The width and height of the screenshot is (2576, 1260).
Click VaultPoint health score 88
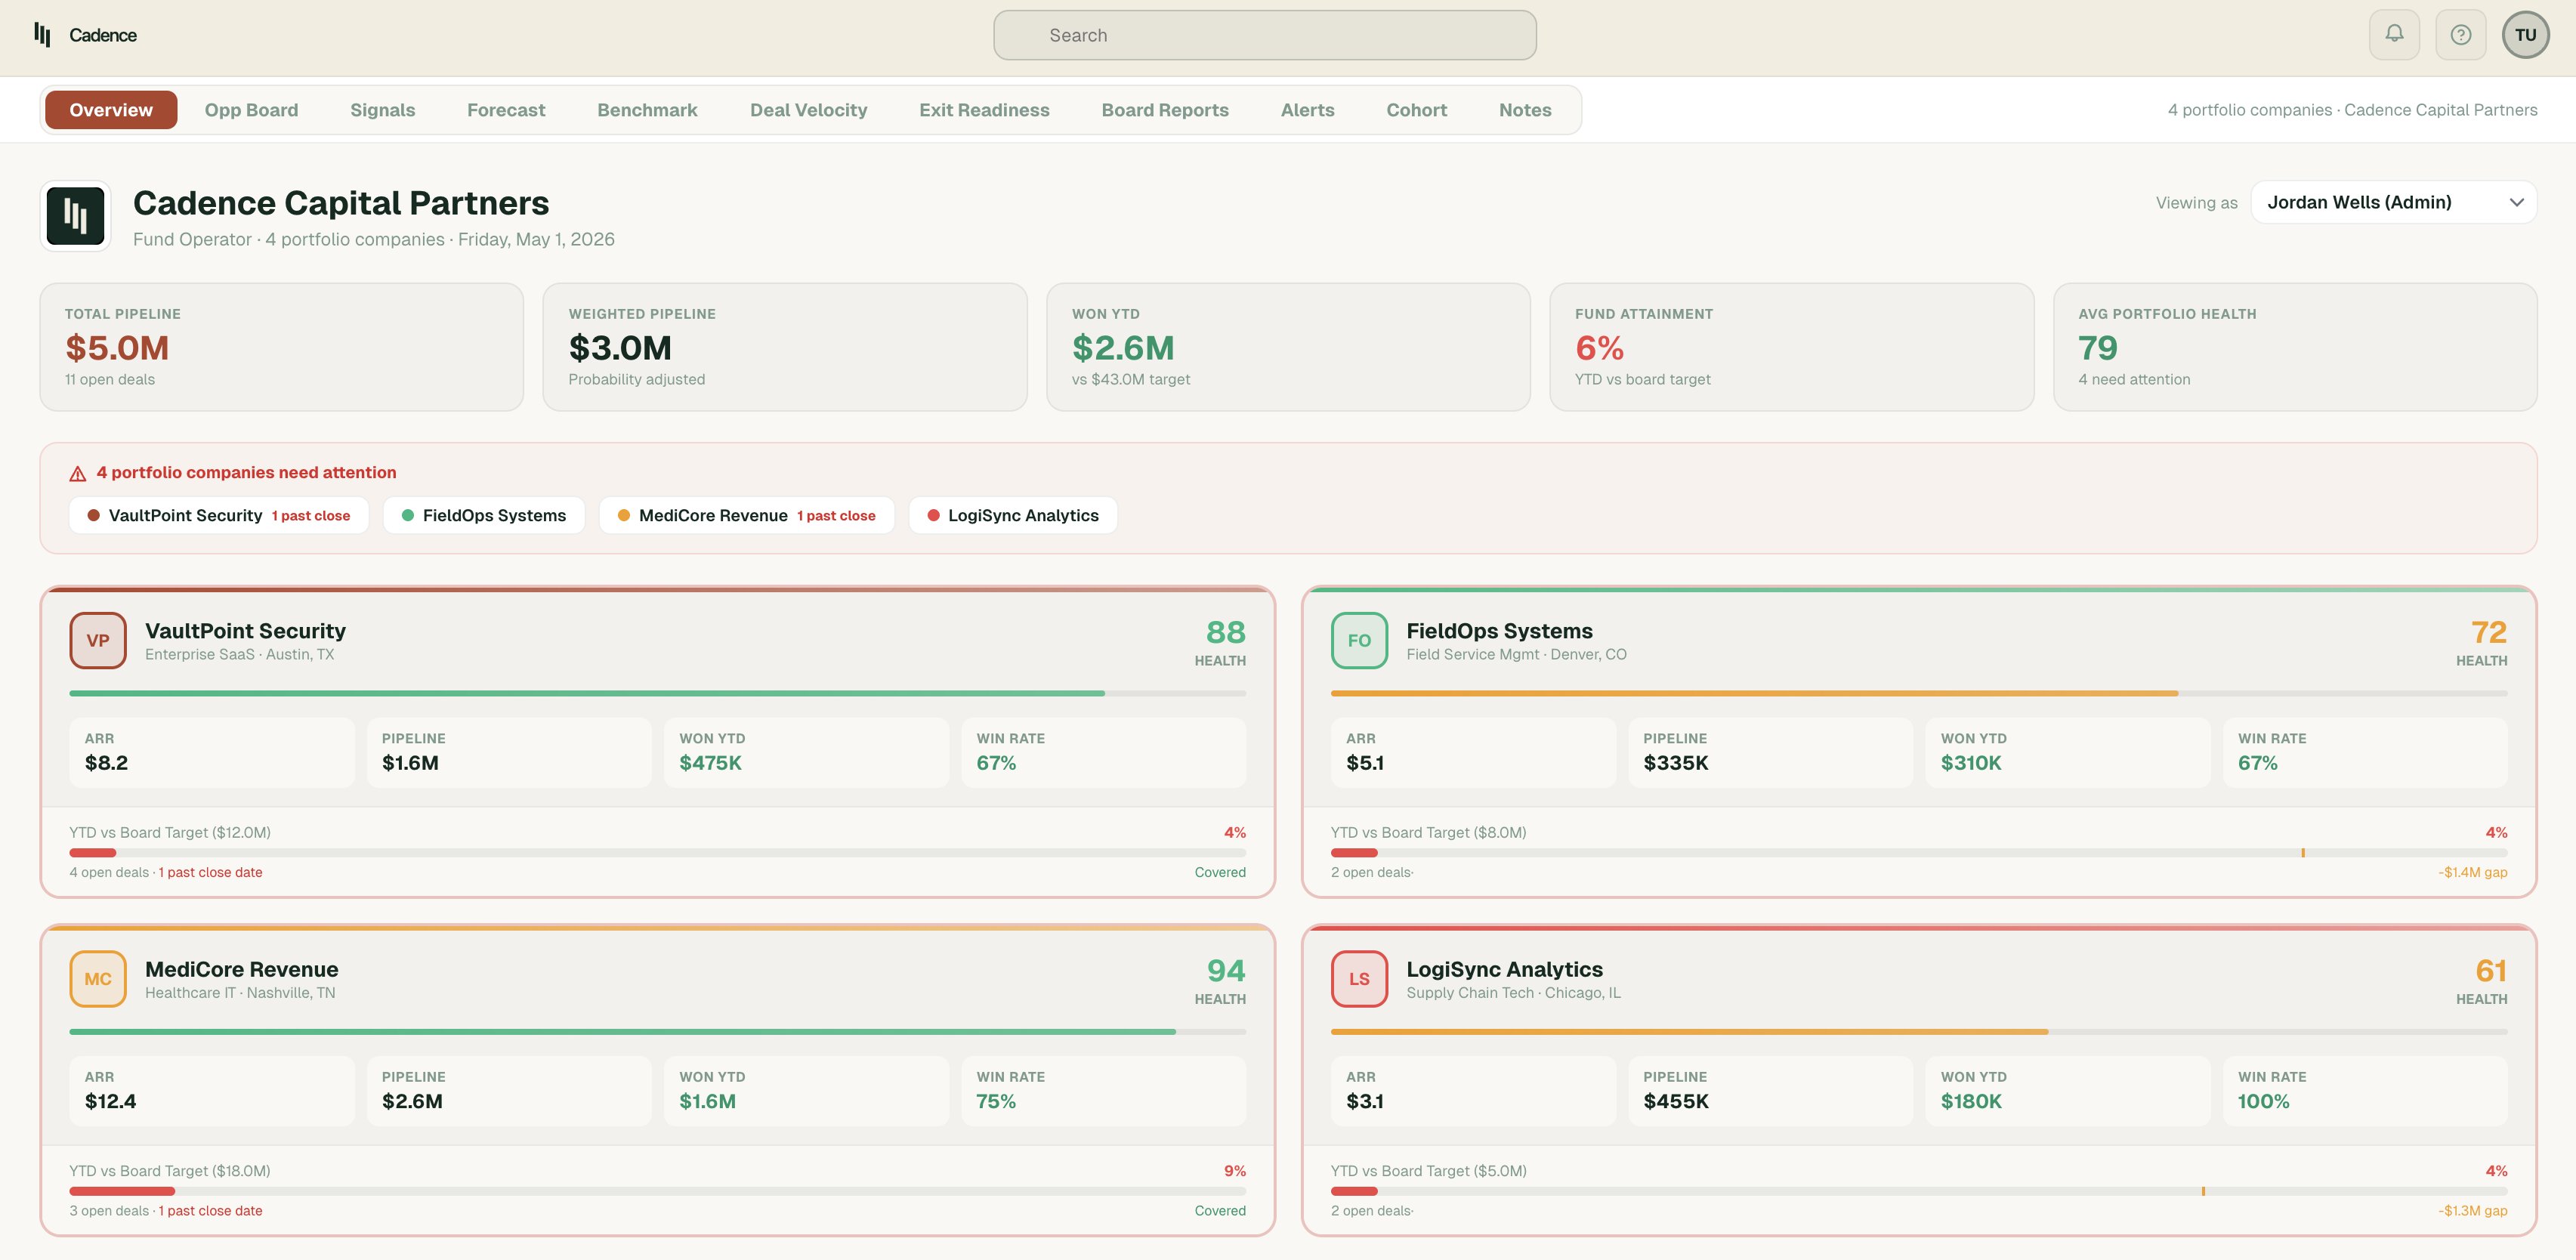pyautogui.click(x=1225, y=632)
